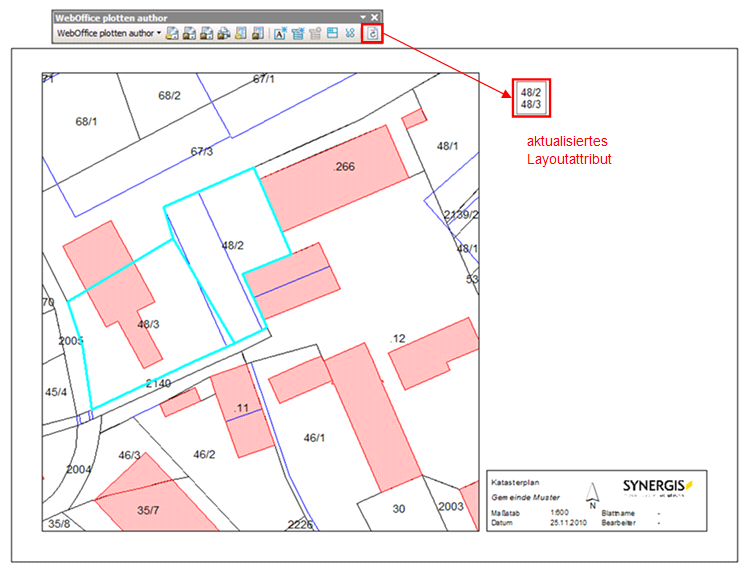The width and height of the screenshot is (743, 567).
Task: Click the date value '25.11.2010'
Action: pyautogui.click(x=568, y=523)
